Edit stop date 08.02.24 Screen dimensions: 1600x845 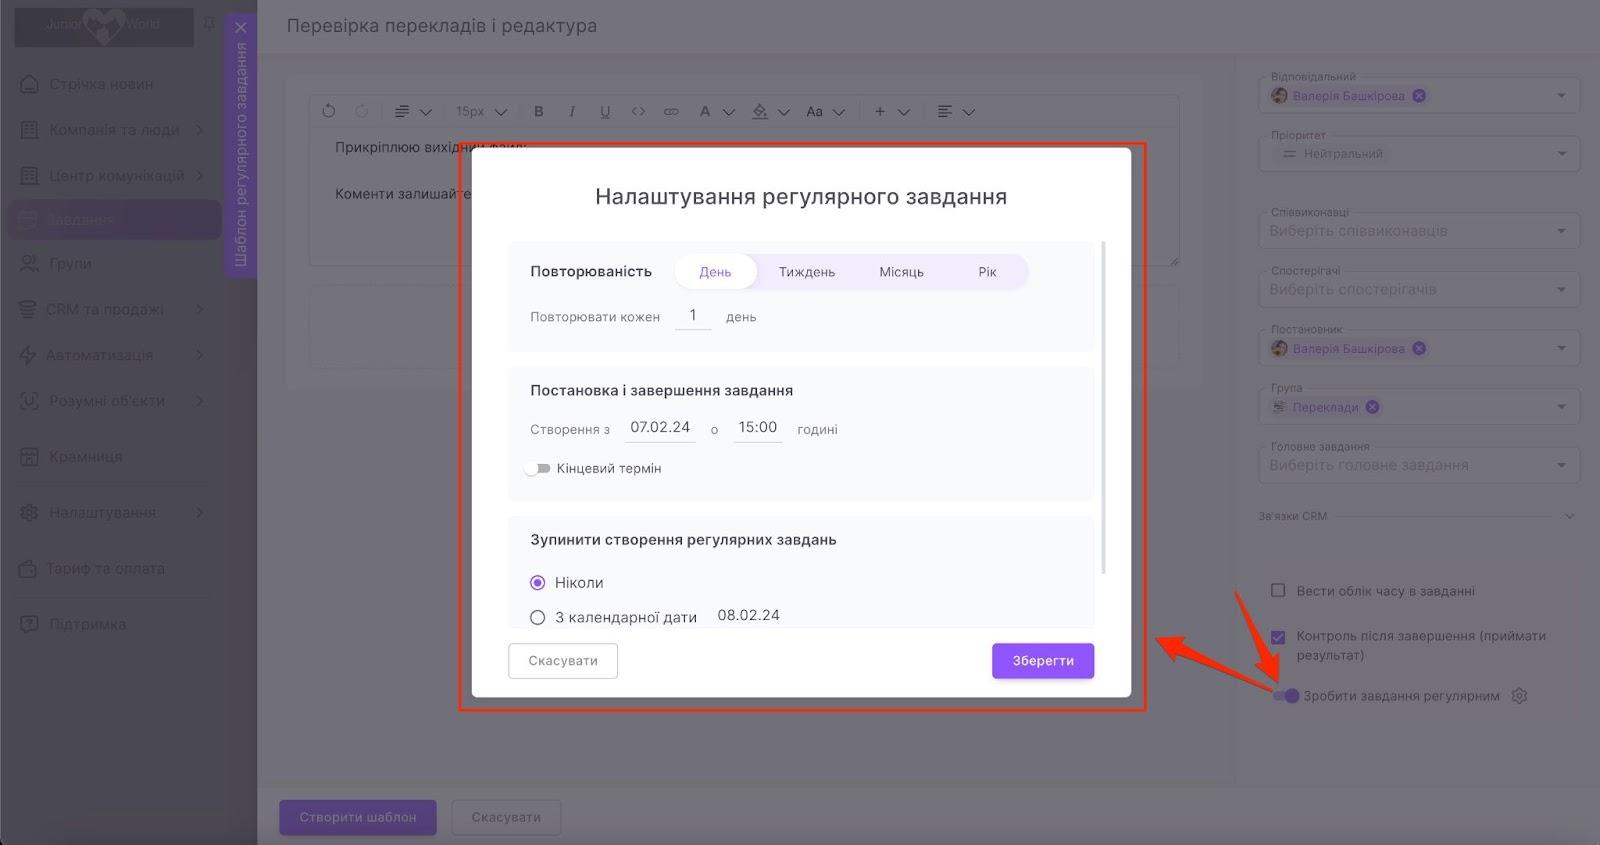pos(748,616)
